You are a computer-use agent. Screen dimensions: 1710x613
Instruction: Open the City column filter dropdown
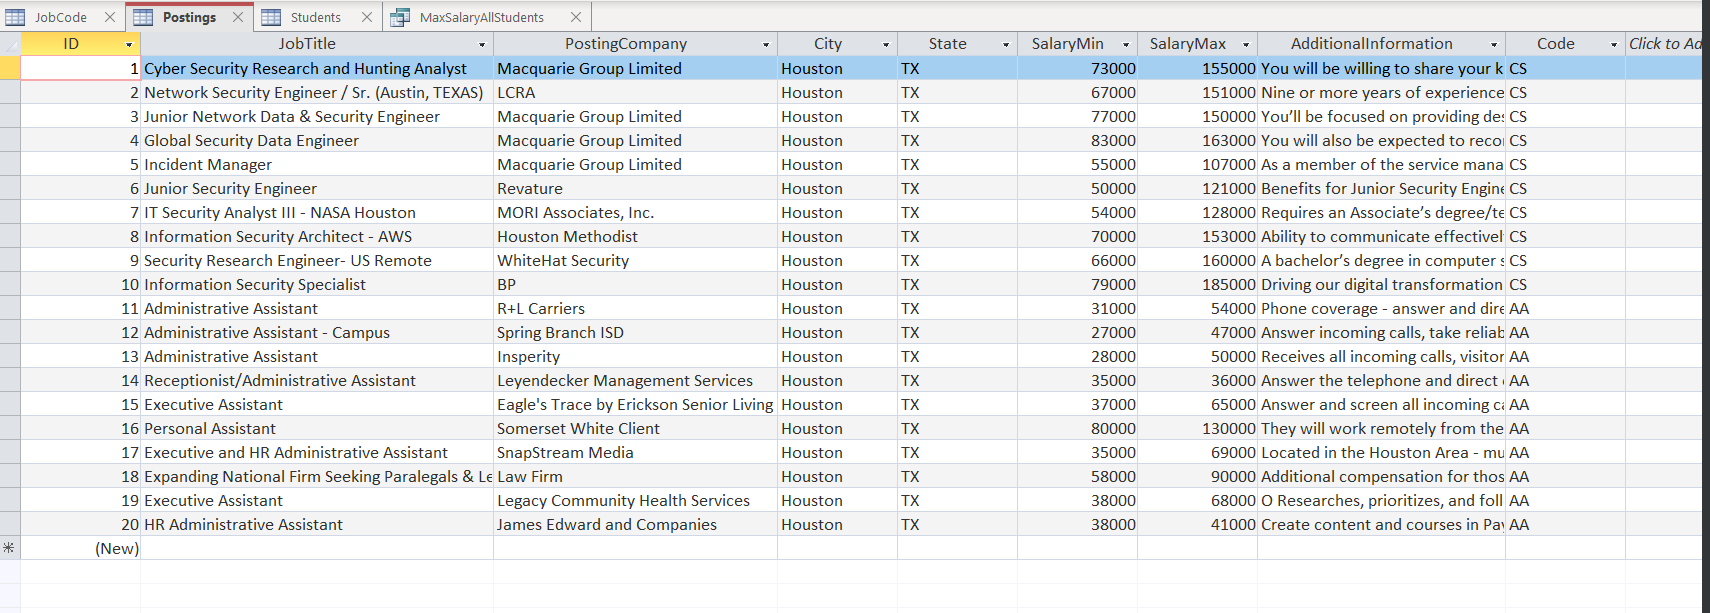tap(886, 45)
